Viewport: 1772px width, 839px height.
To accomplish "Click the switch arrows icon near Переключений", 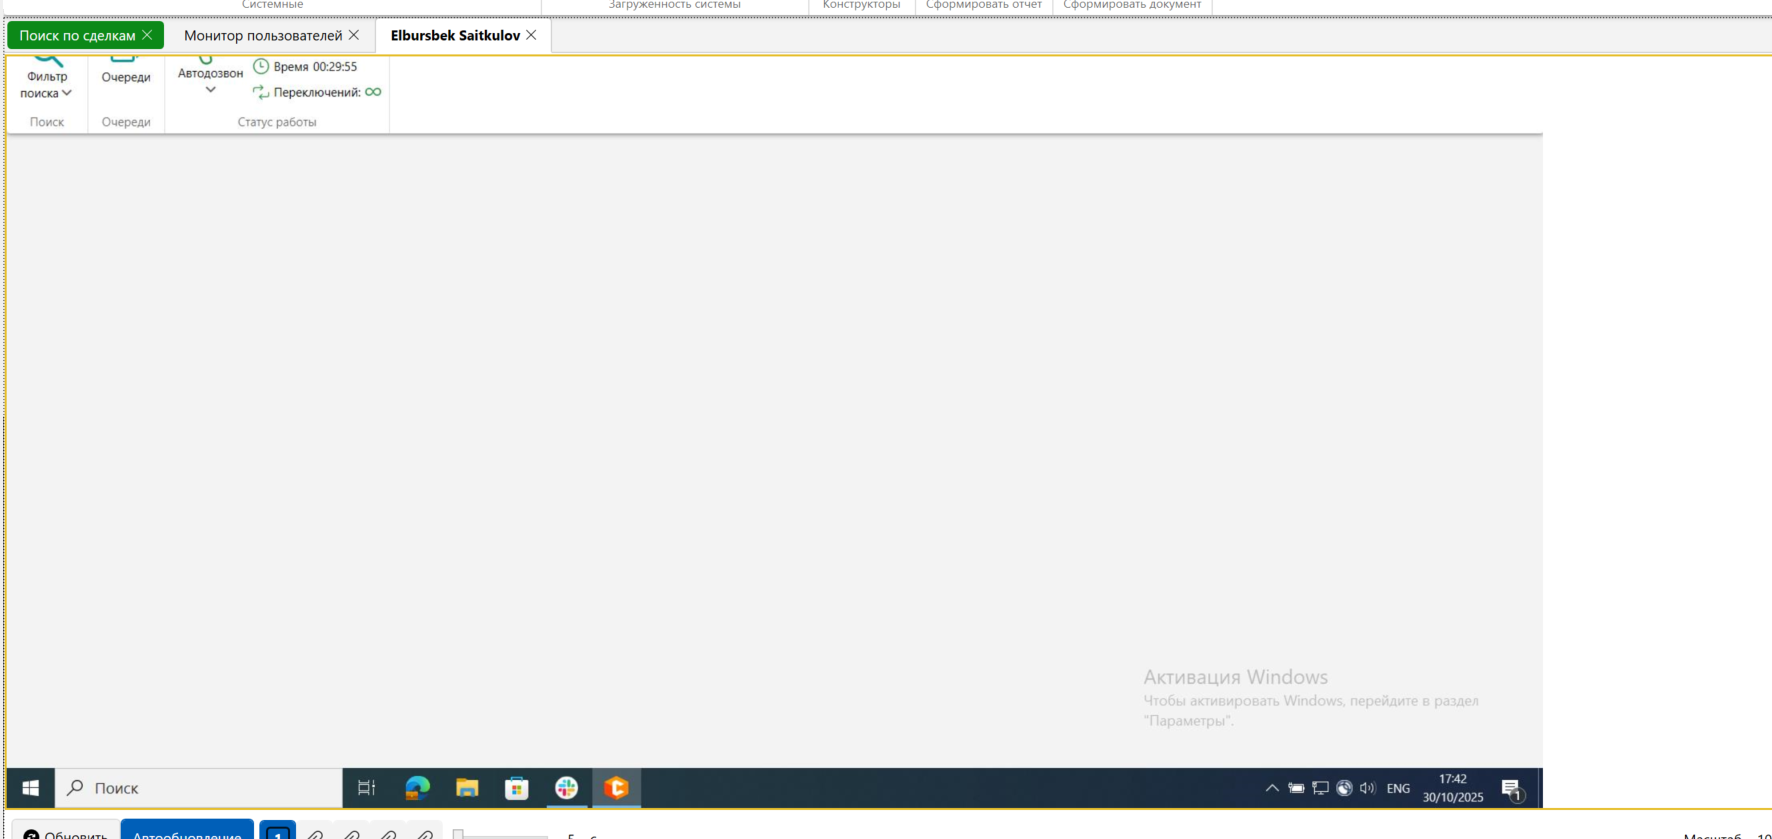I will [x=261, y=92].
